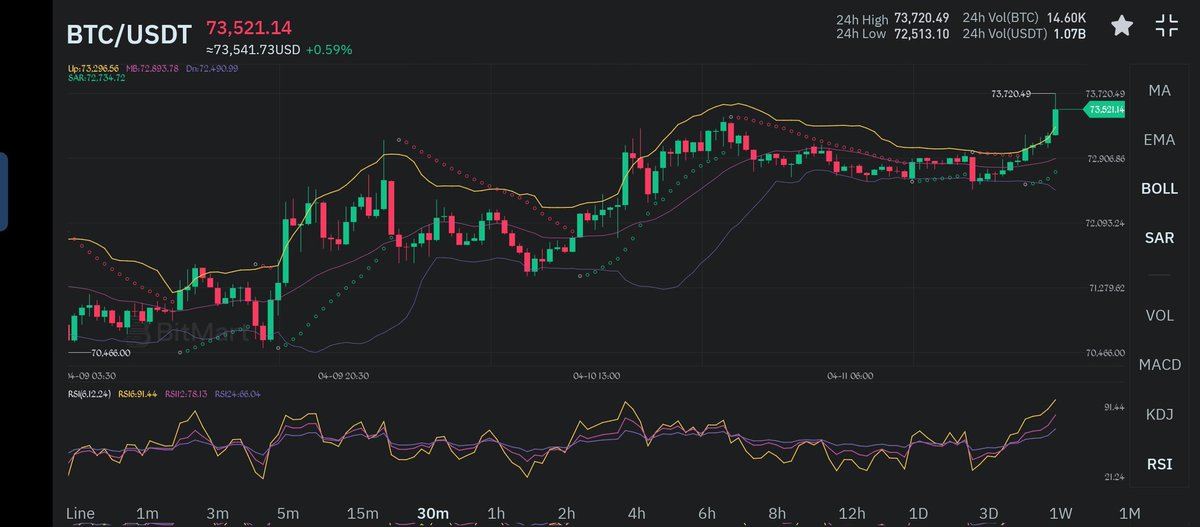This screenshot has width=1200, height=527.
Task: Tap the 73,720.49 high marker on chart
Action: coord(1010,93)
